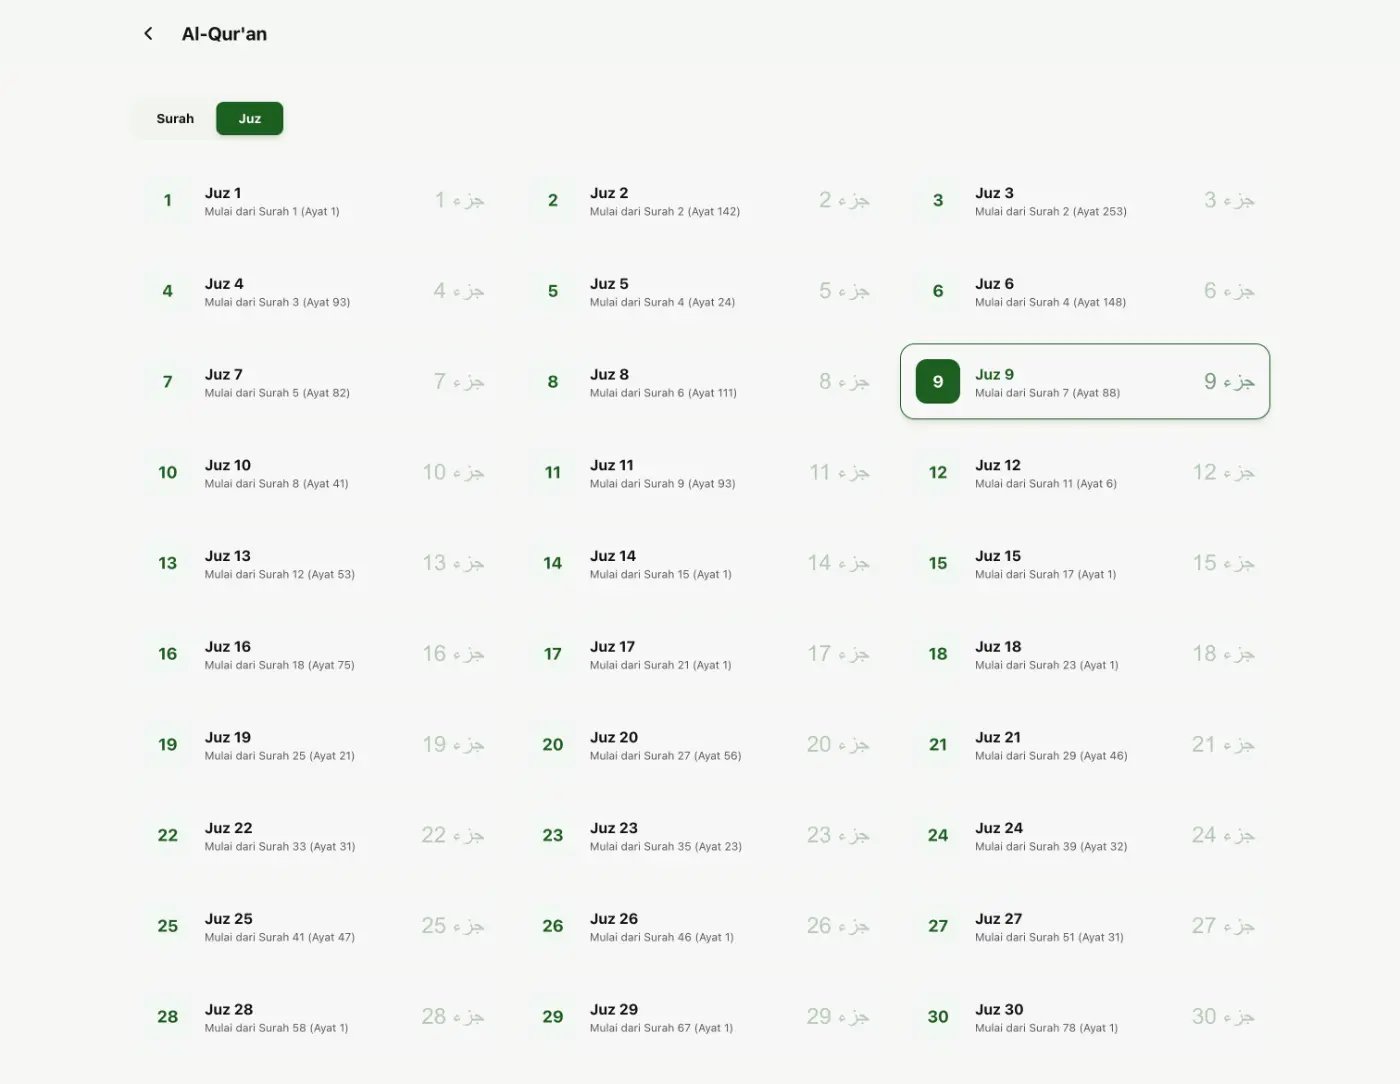Click the green number 12 badge
The width and height of the screenshot is (1400, 1084).
(x=938, y=473)
